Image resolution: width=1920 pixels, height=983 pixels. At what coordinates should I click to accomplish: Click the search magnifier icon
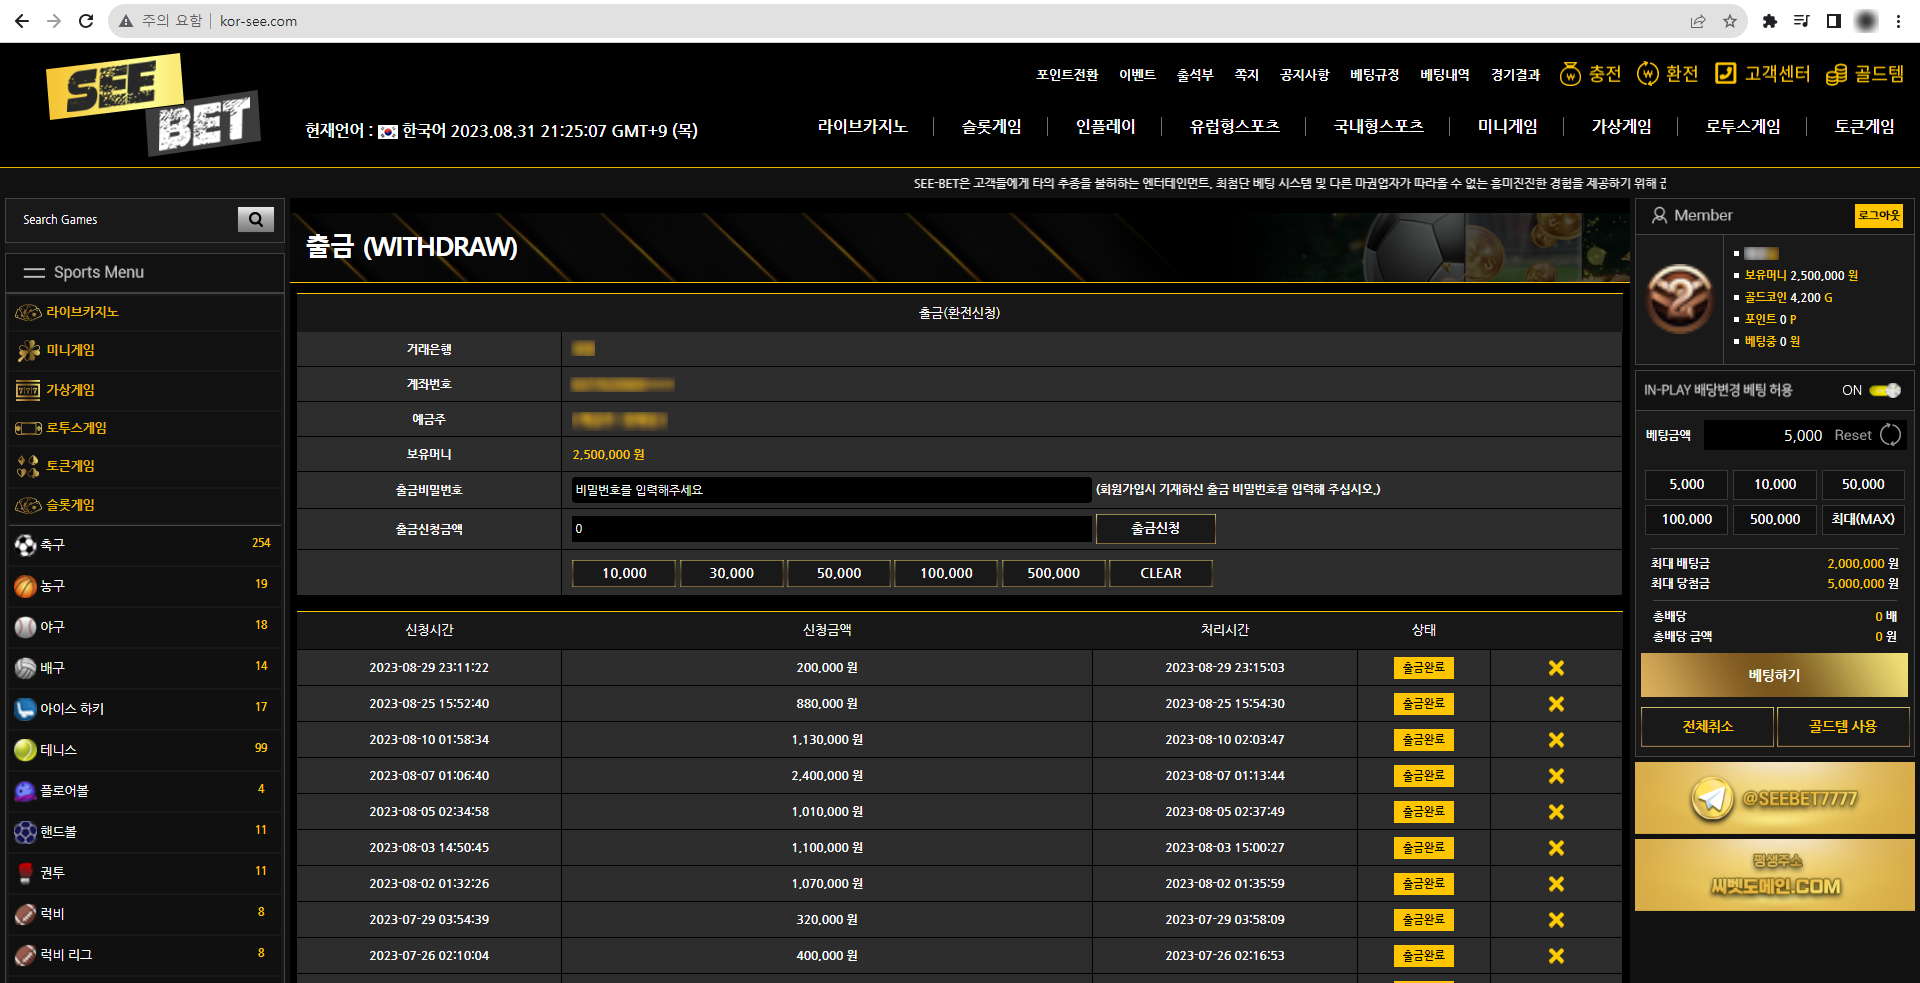255,219
